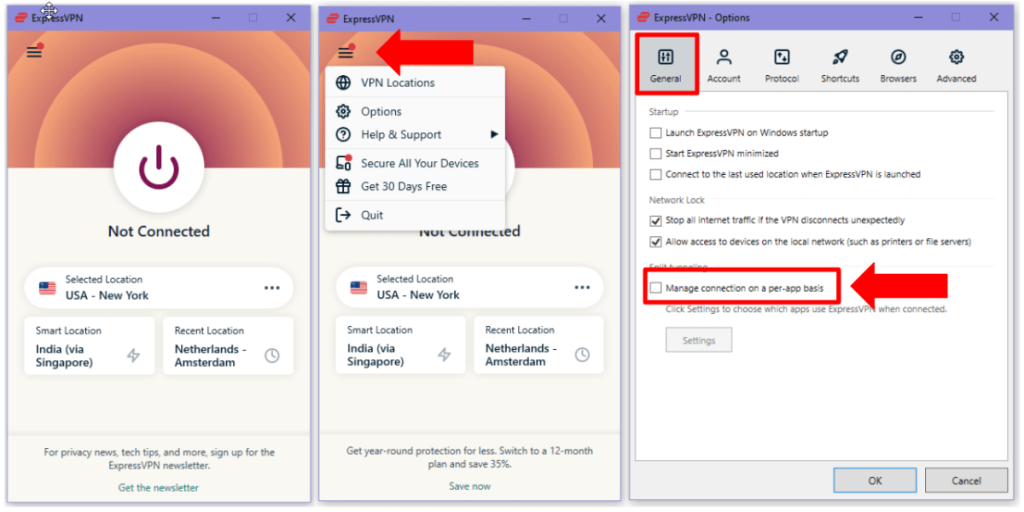Click lightning icon in left window's Smart Location card
Image resolution: width=1024 pixels, height=512 pixels.
[x=133, y=355]
